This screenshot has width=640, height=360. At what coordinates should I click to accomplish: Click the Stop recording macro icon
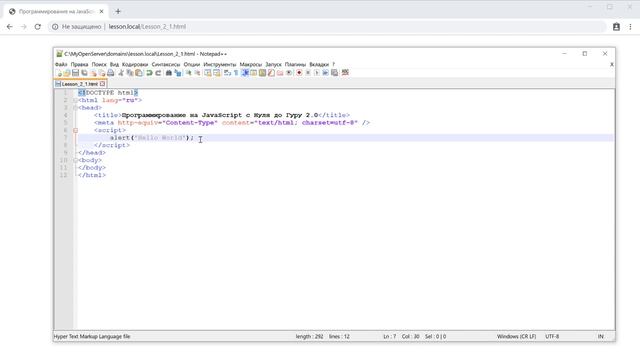(x=307, y=73)
